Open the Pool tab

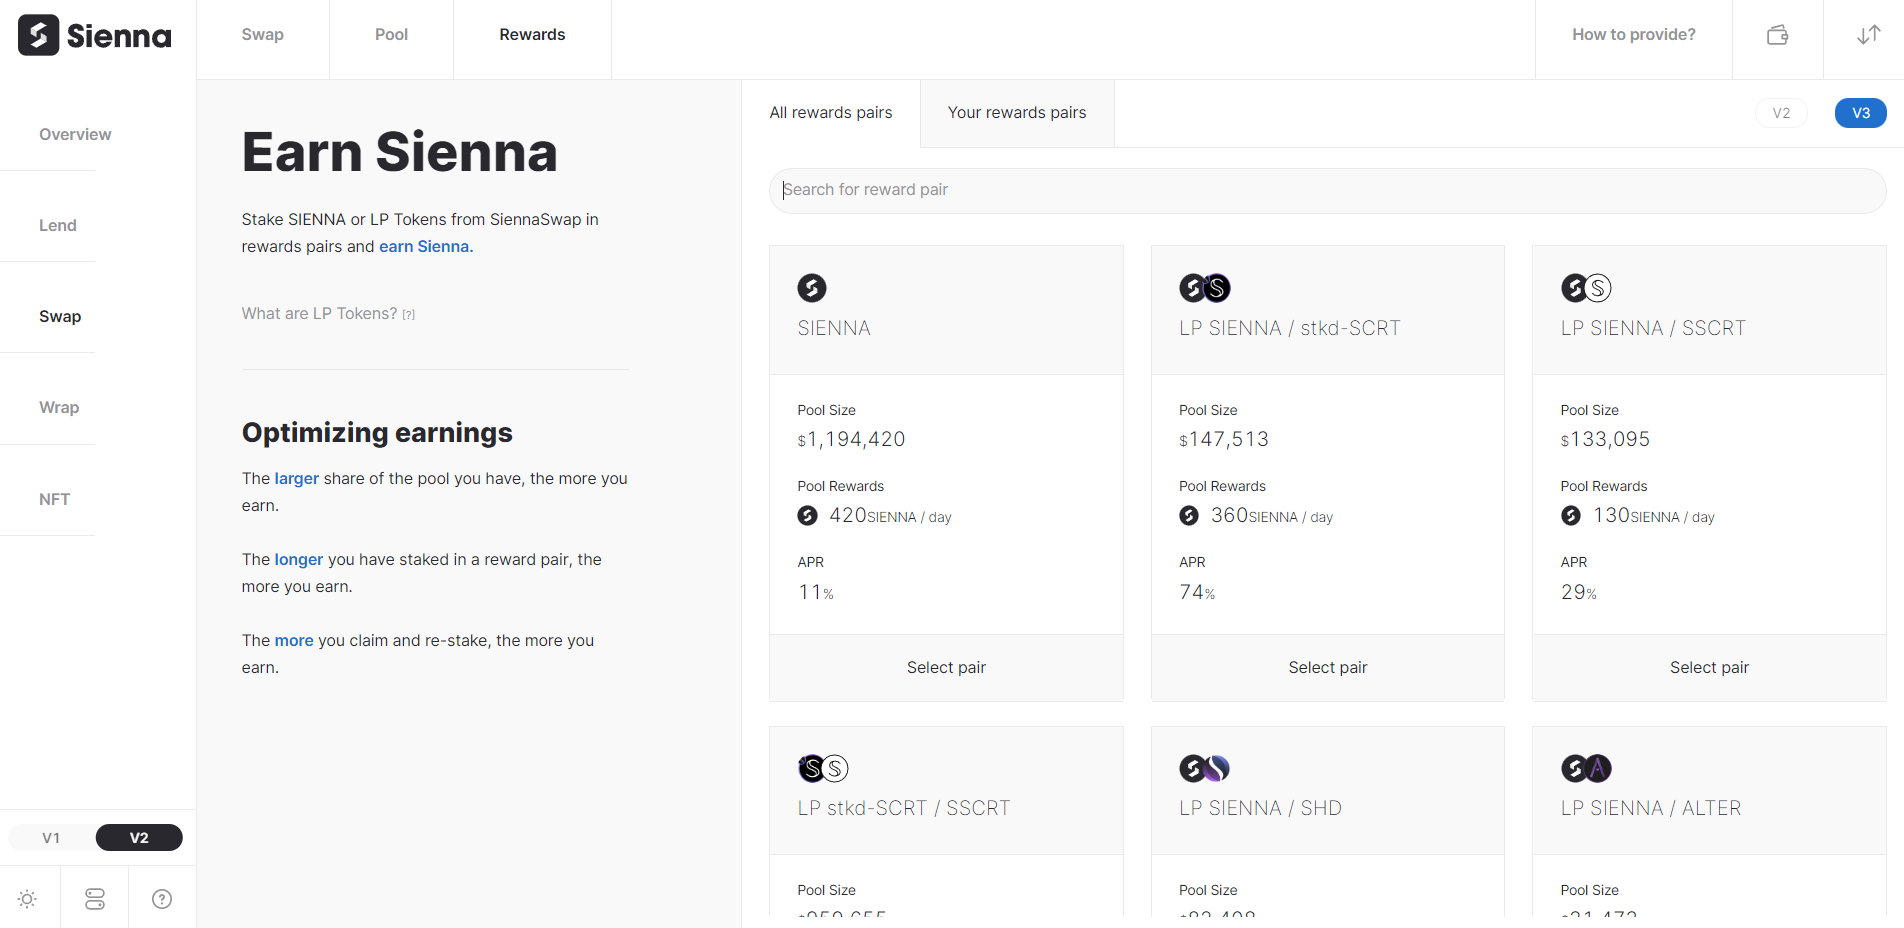point(391,35)
